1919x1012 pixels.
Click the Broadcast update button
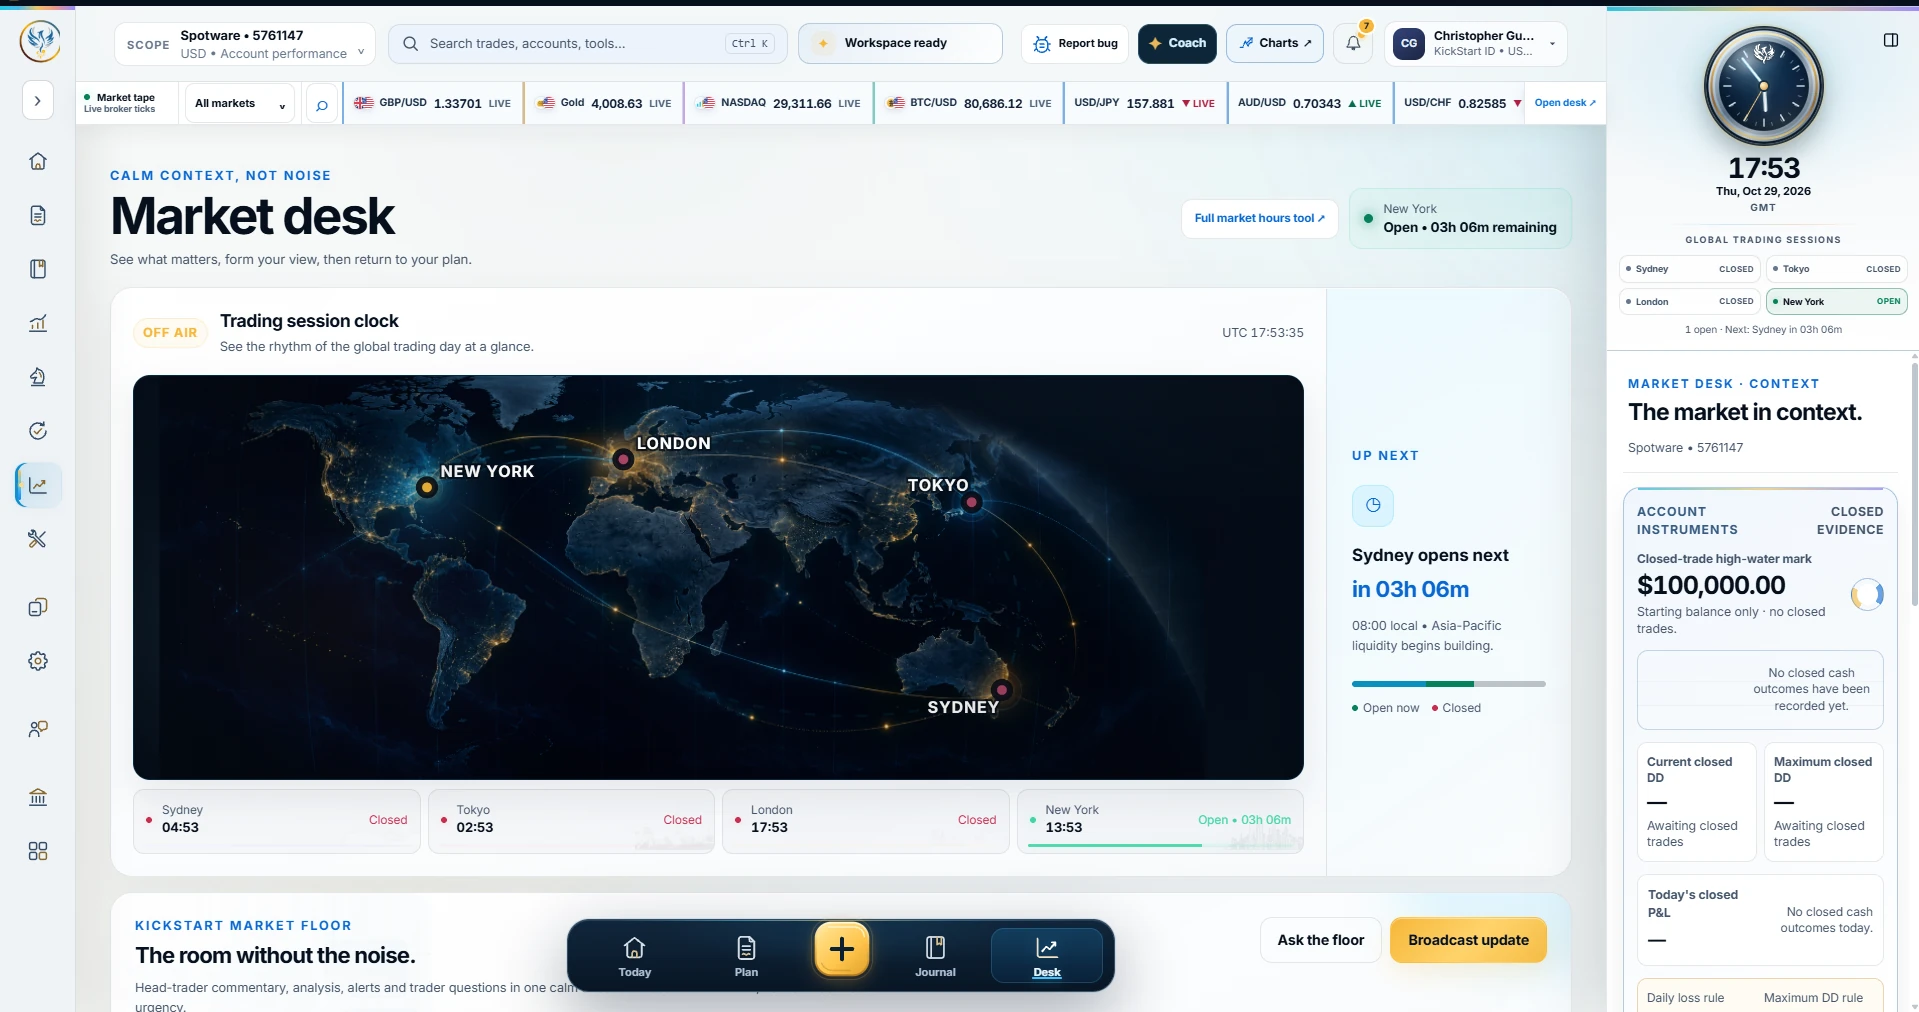[x=1468, y=940]
